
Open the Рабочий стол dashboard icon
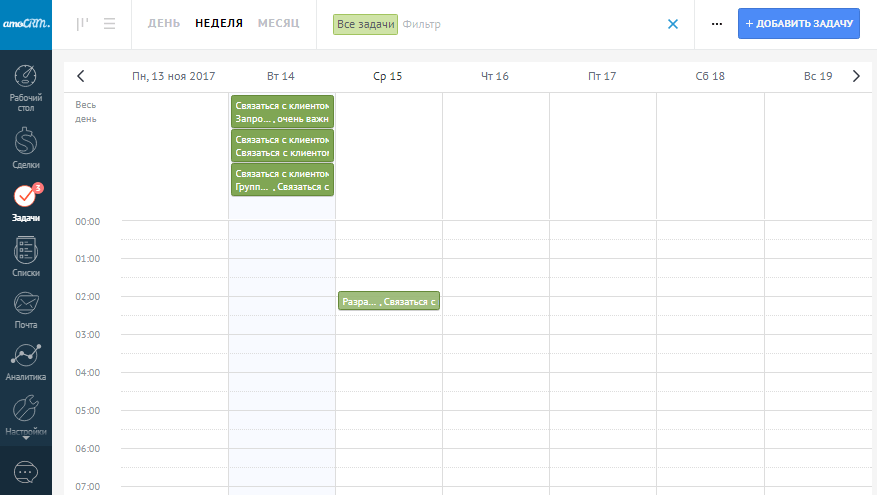[x=26, y=86]
